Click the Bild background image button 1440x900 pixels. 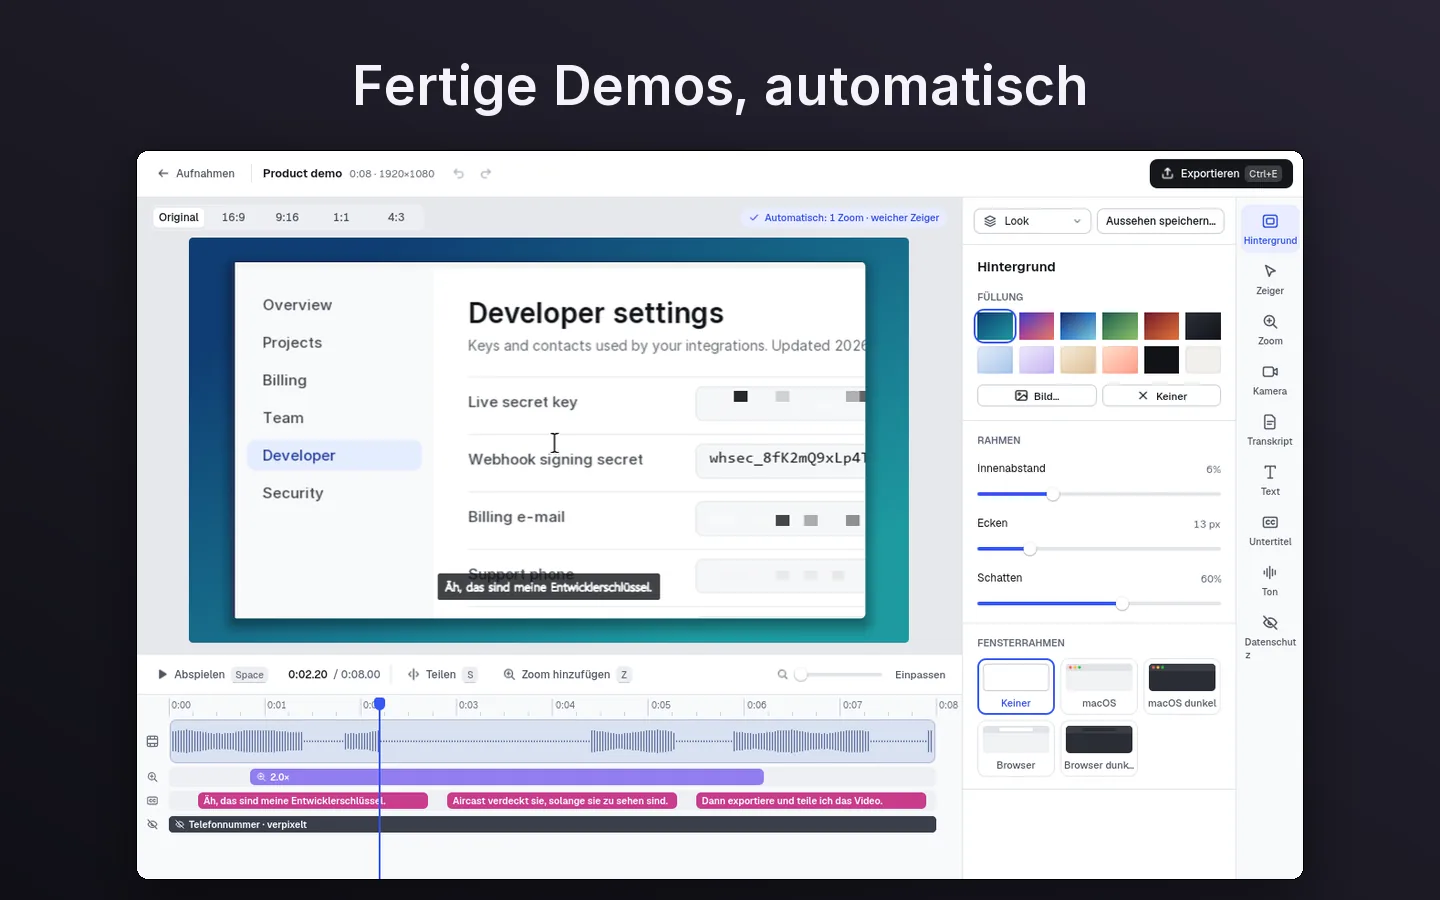pyautogui.click(x=1037, y=396)
